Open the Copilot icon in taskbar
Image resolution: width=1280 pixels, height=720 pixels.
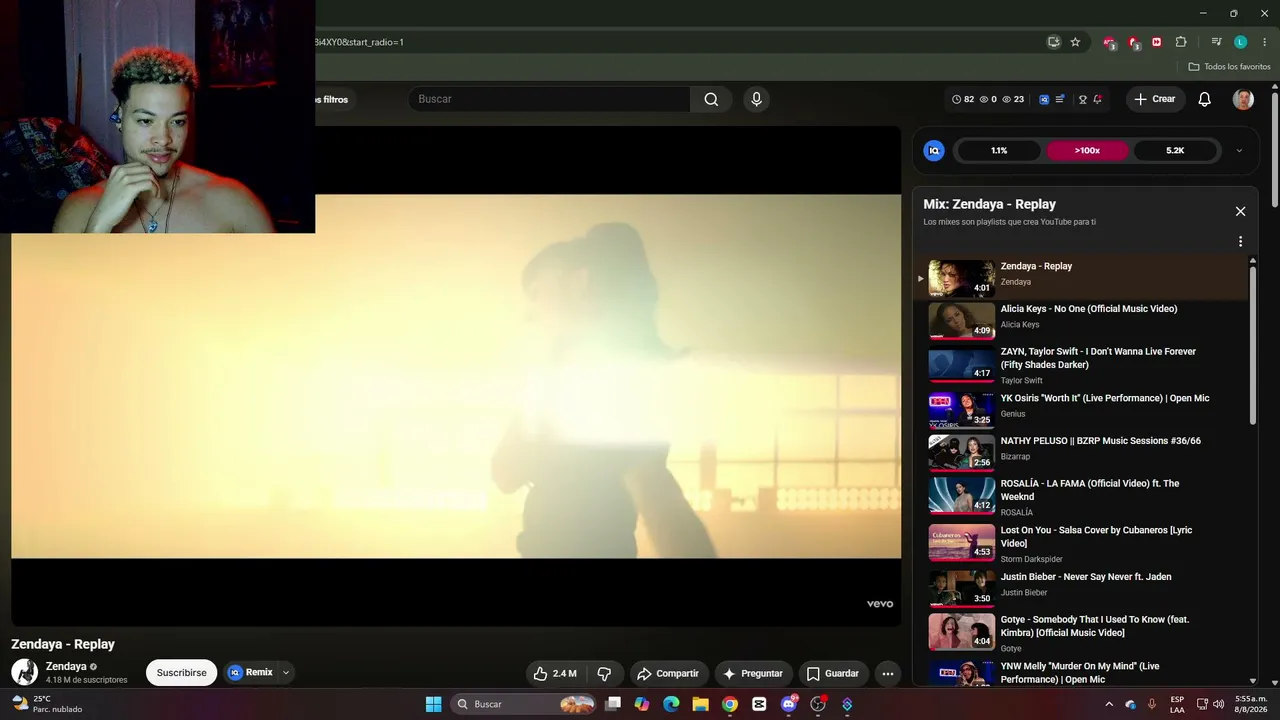pos(642,704)
